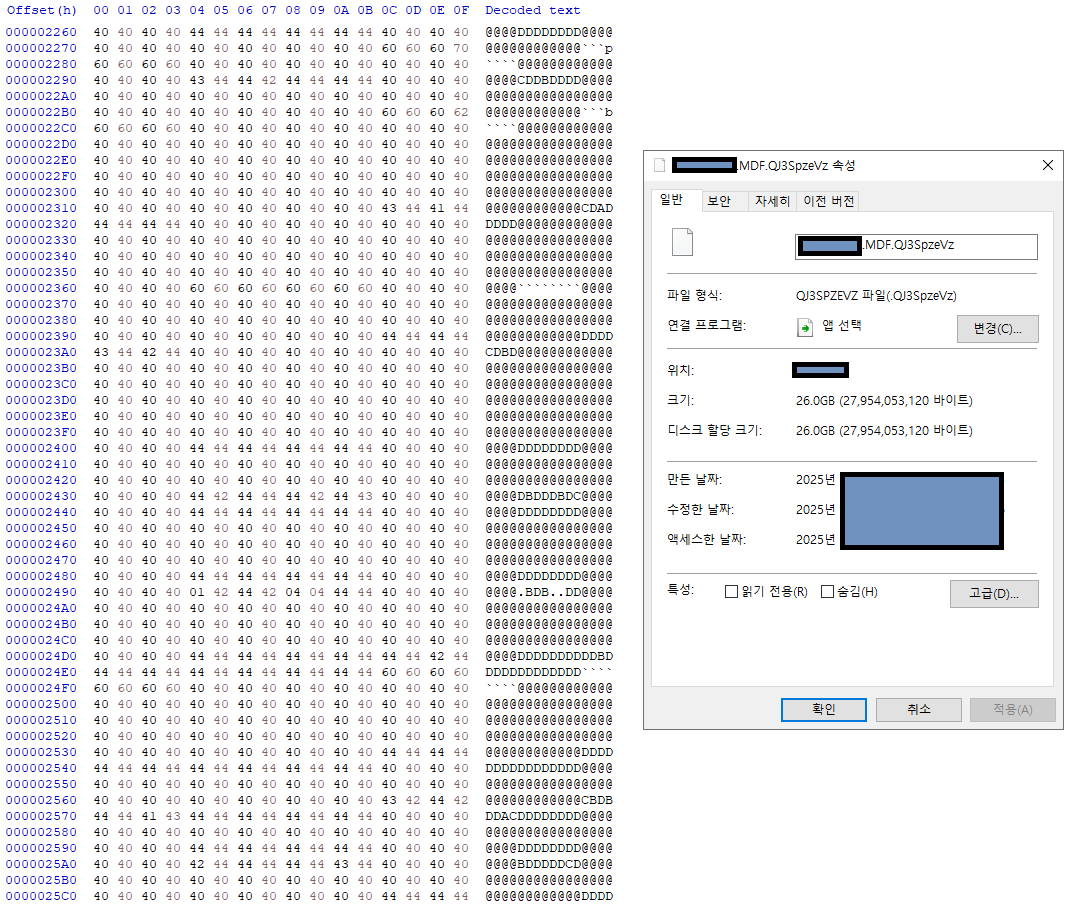
Task: Click decoded text @@@@DDDDDDDDDDBD
Action: coord(549,656)
